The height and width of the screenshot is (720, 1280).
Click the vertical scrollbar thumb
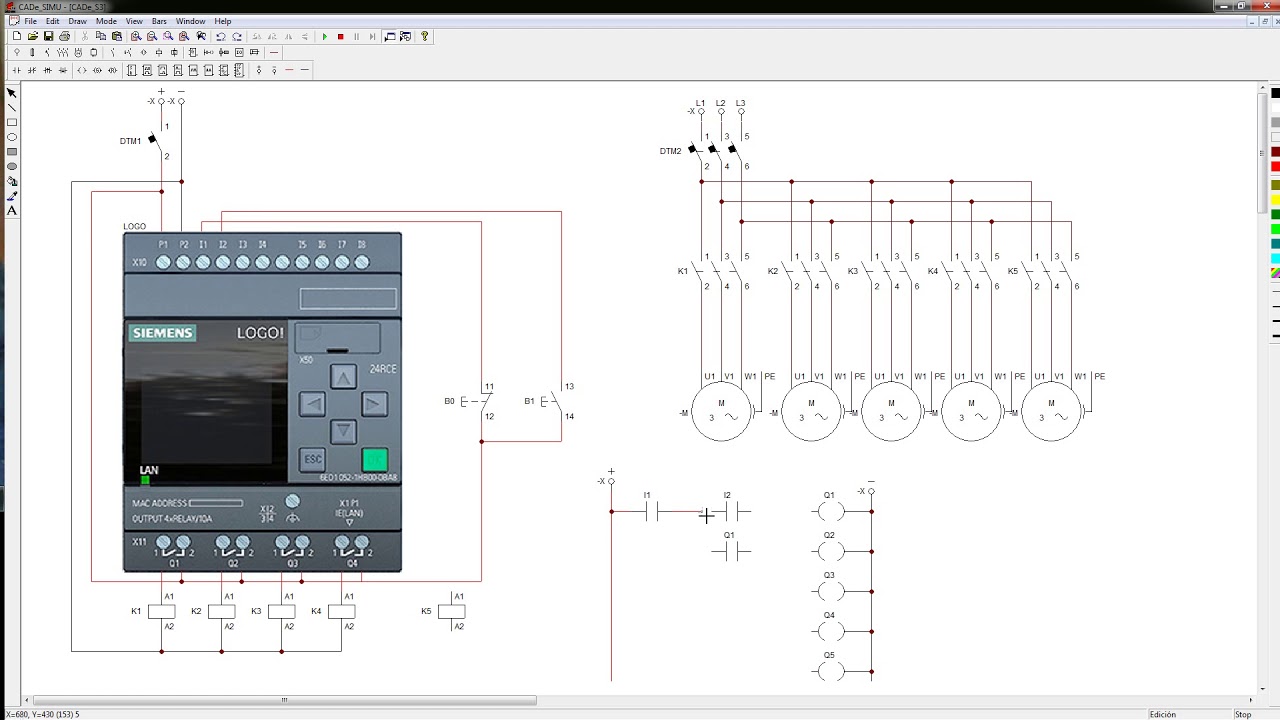point(1263,152)
